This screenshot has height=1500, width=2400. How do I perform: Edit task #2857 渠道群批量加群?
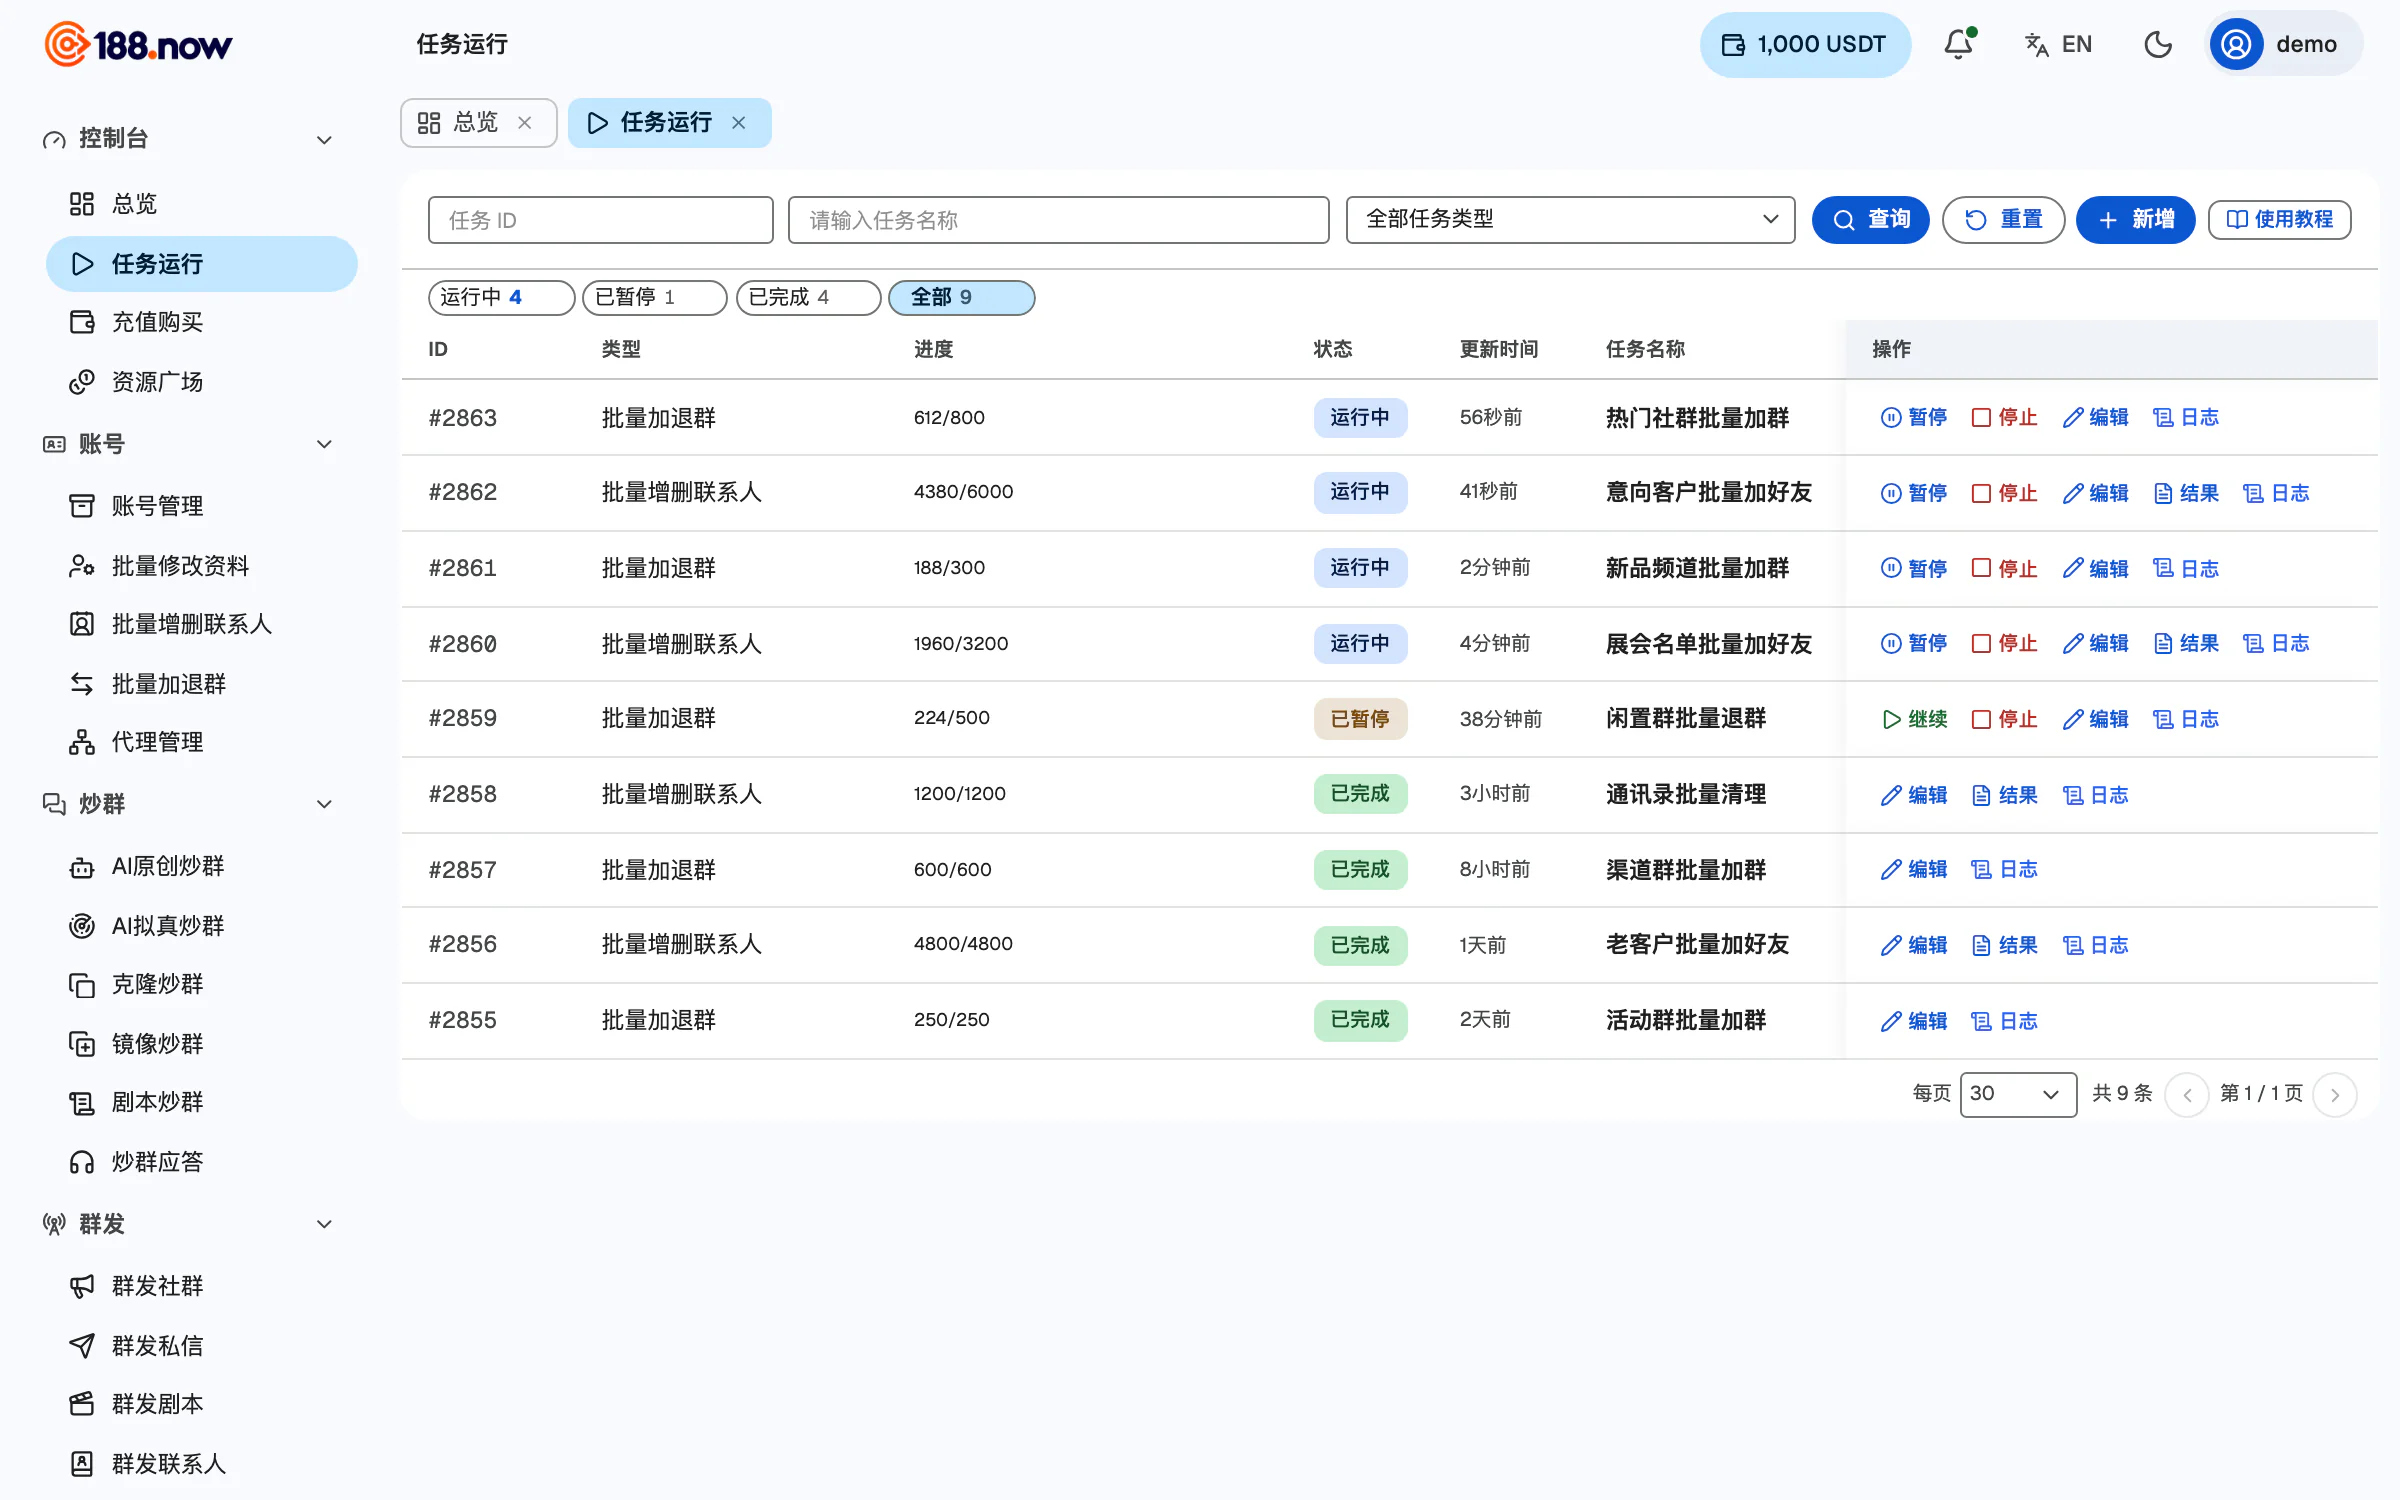(x=1914, y=870)
